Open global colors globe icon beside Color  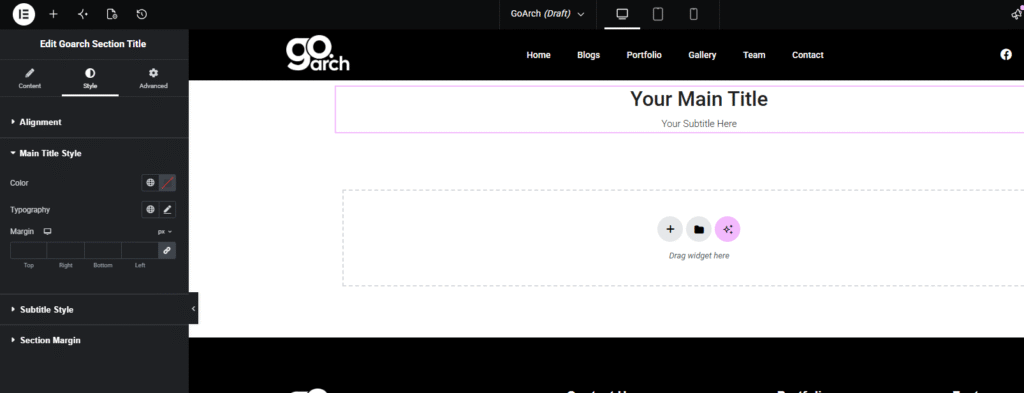pos(150,183)
